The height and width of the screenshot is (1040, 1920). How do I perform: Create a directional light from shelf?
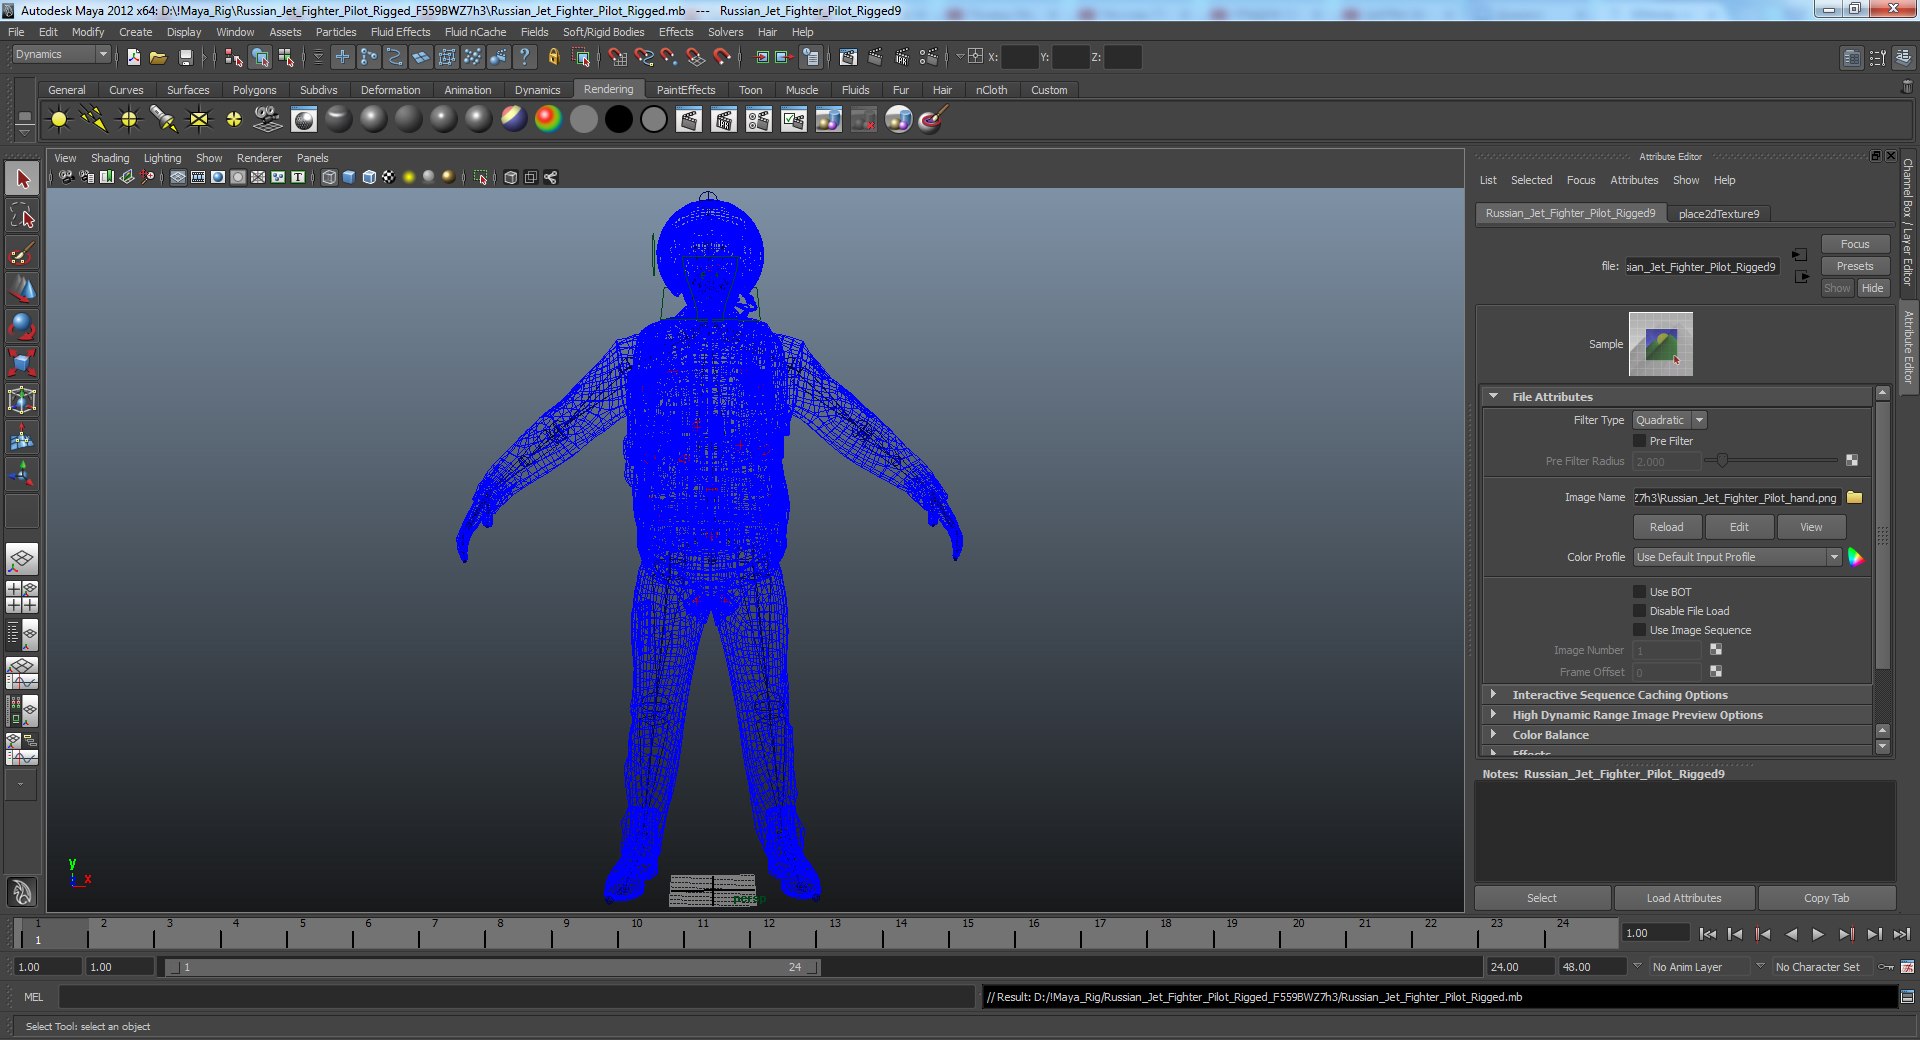click(x=94, y=120)
